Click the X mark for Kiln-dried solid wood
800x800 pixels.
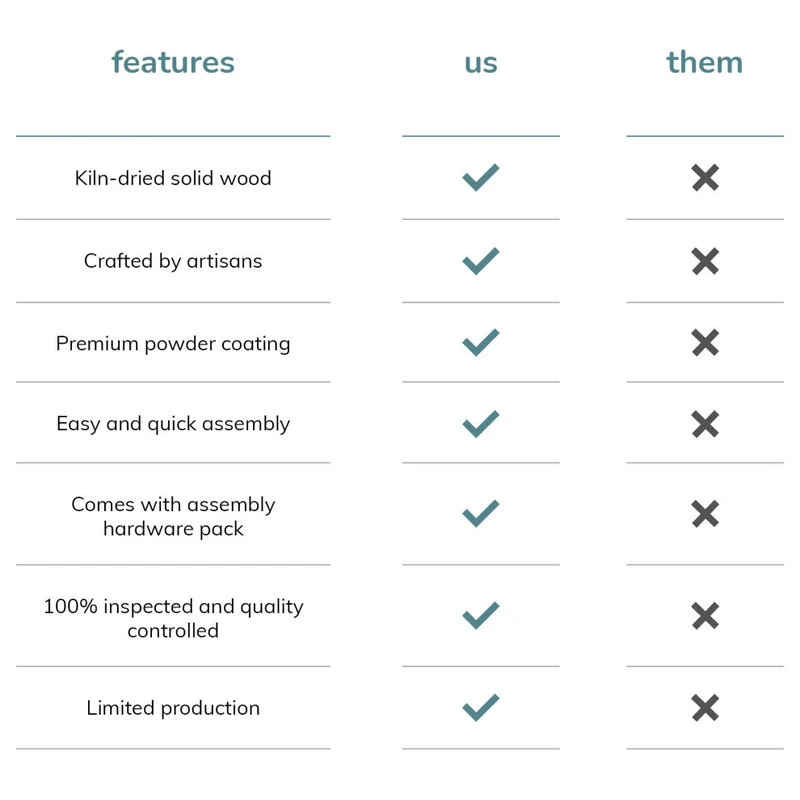(x=705, y=178)
